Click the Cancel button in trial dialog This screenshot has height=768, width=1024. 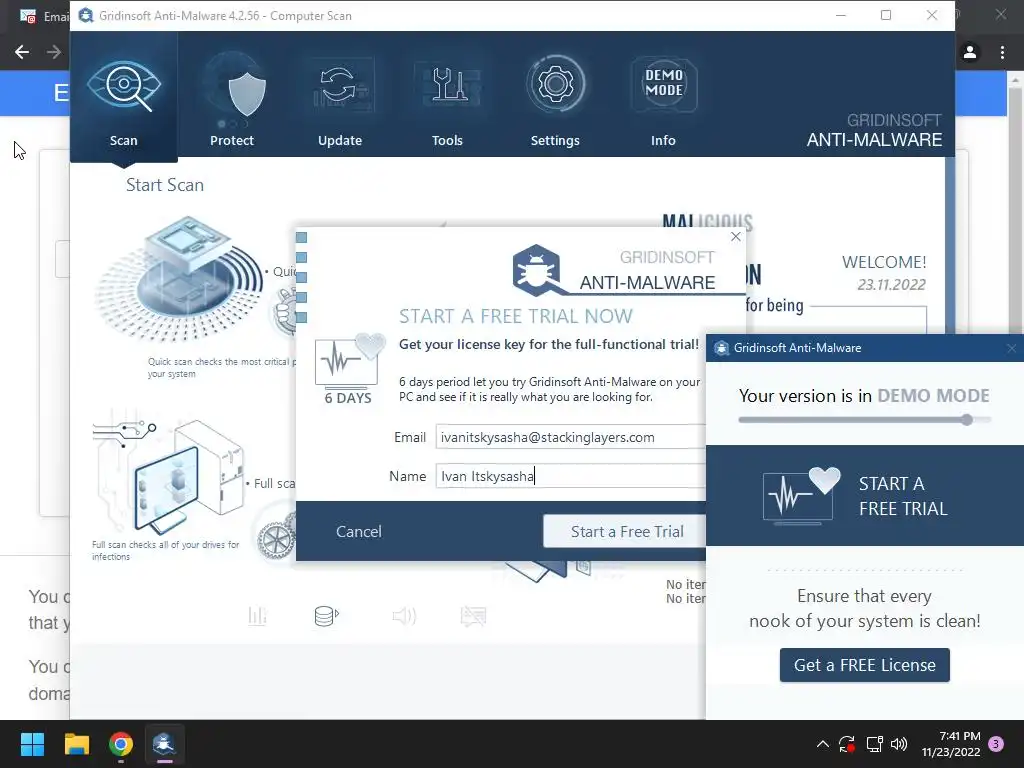tap(359, 532)
